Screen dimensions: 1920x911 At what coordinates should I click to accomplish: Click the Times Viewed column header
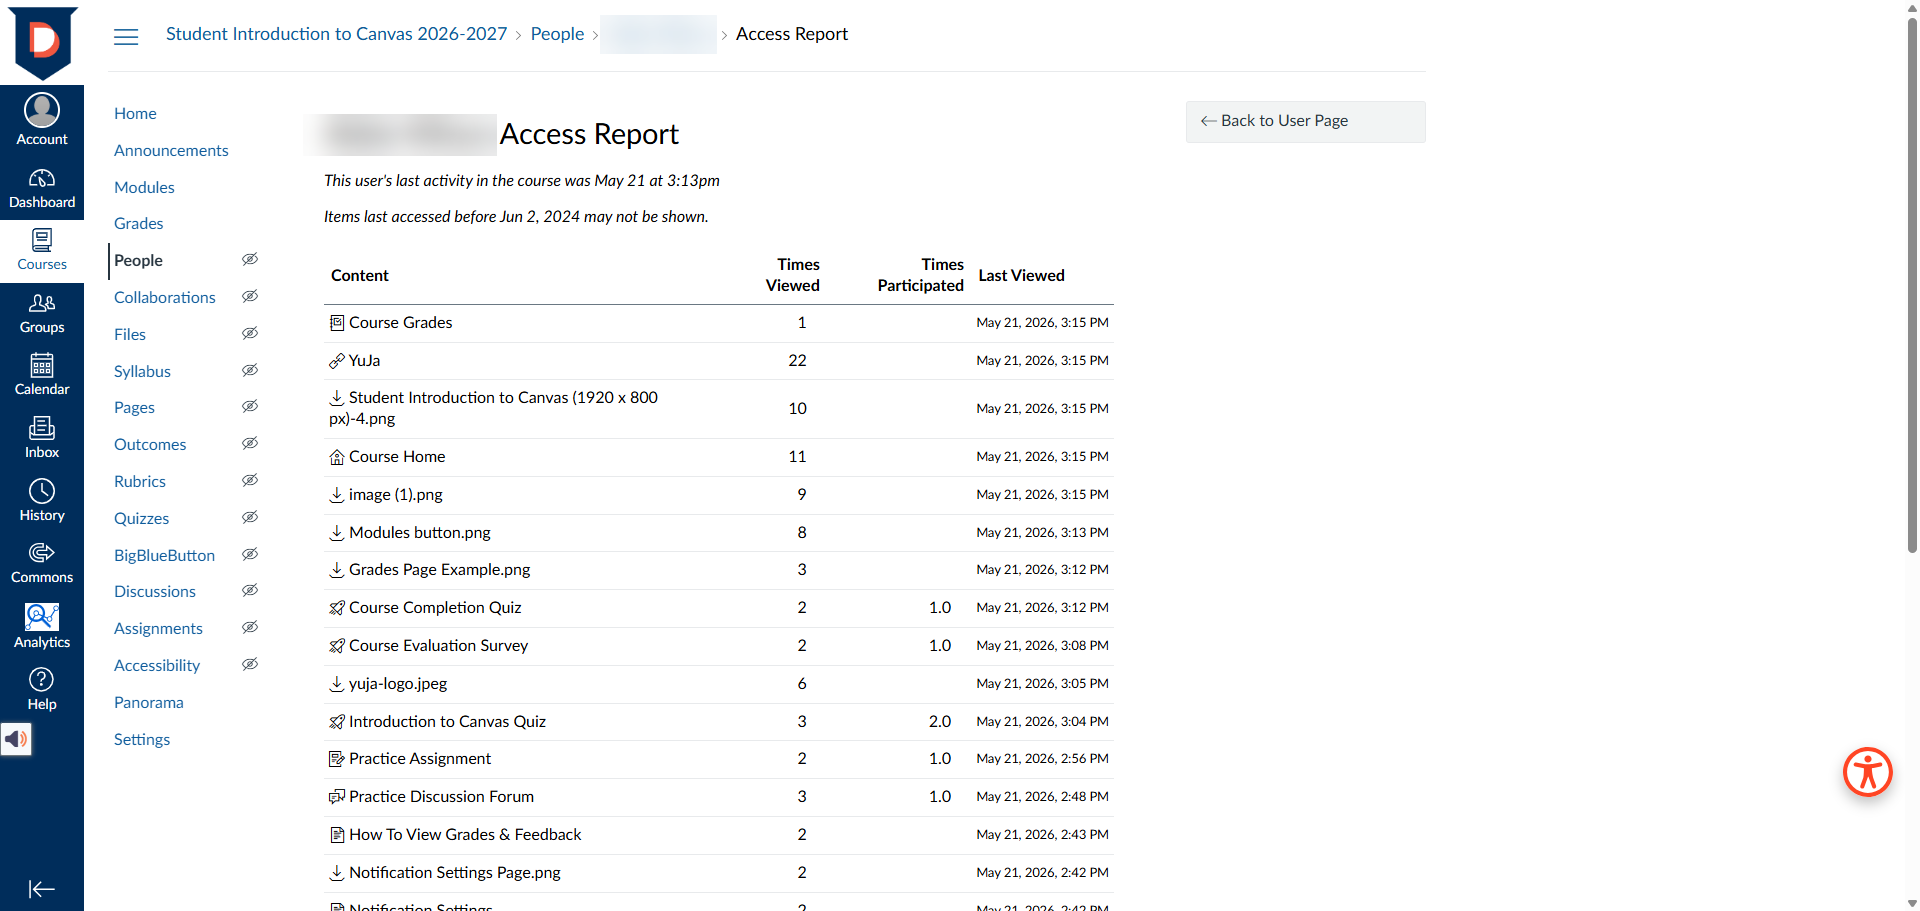tap(793, 275)
